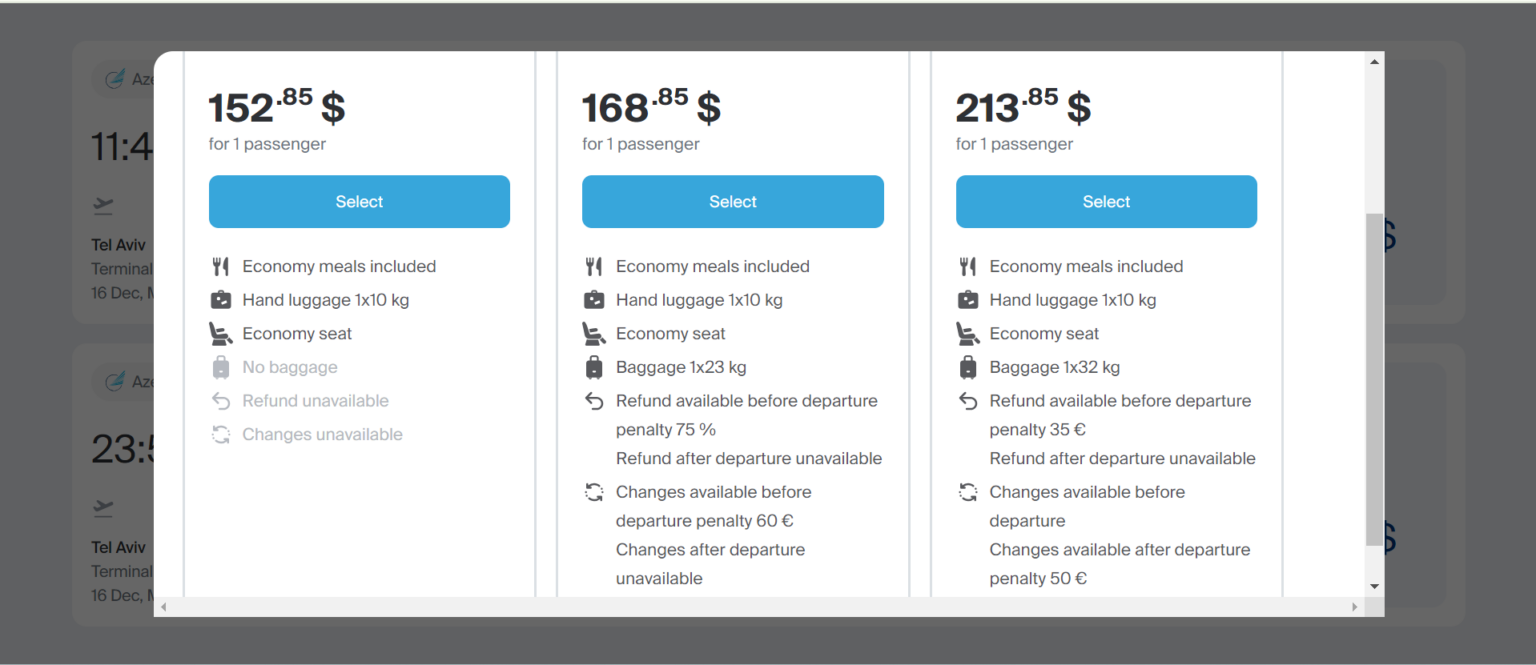This screenshot has height=665, width=1536.
Task: Click meals icon in 152.85 fare column
Action: (x=221, y=267)
